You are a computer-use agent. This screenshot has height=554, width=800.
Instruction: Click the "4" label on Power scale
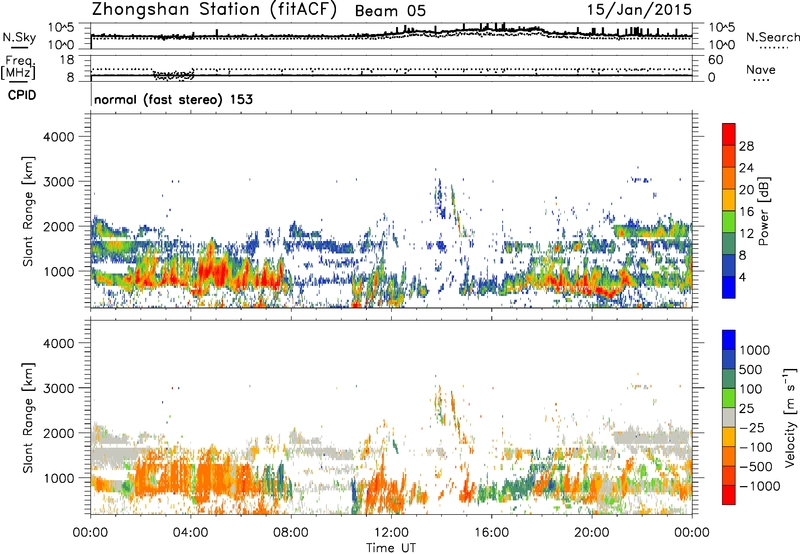pos(742,277)
